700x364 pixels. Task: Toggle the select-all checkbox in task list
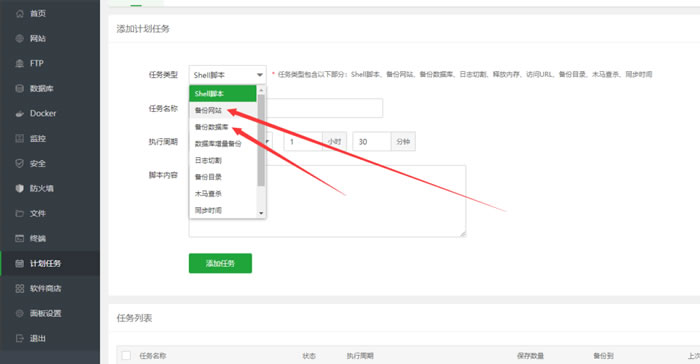pyautogui.click(x=126, y=356)
